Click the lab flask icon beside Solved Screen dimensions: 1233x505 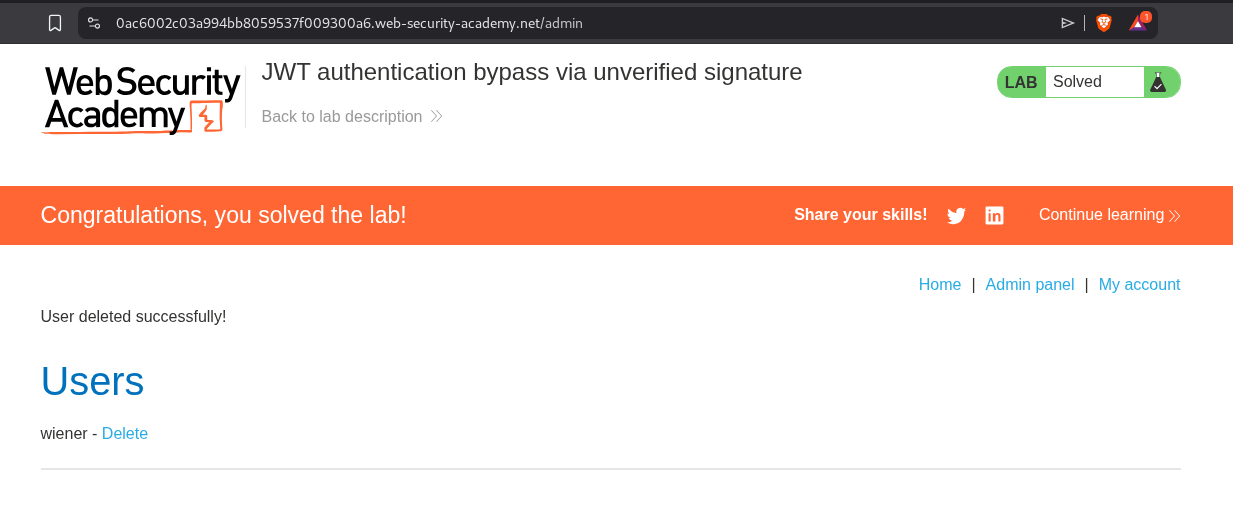click(1158, 83)
